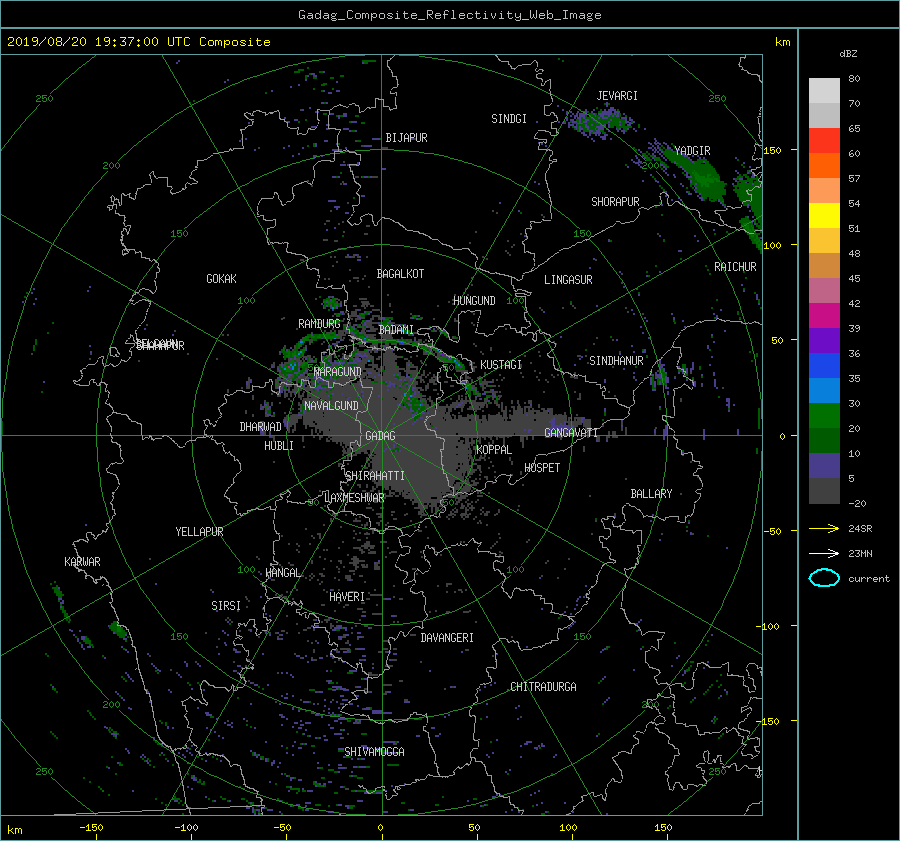Click the SHIRAHATTI city label
This screenshot has height=841, width=900.
[x=375, y=476]
